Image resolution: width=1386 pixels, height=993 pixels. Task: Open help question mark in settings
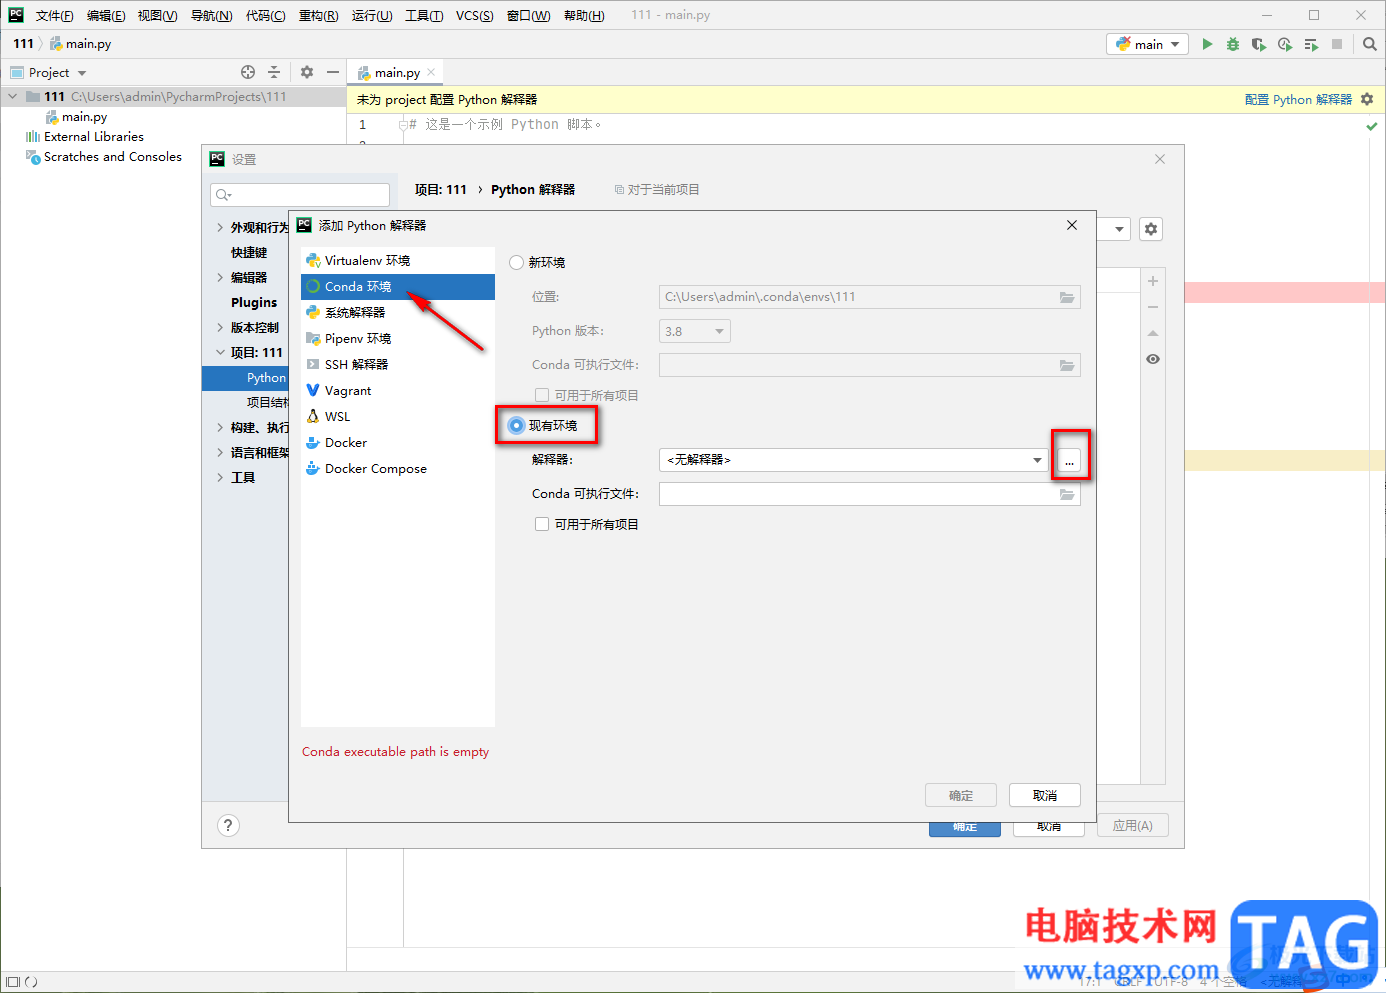pyautogui.click(x=228, y=825)
